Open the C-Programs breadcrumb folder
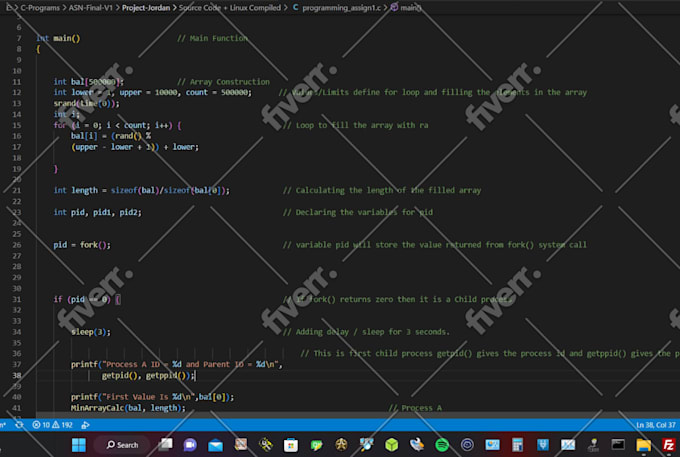The width and height of the screenshot is (680, 457). point(40,8)
